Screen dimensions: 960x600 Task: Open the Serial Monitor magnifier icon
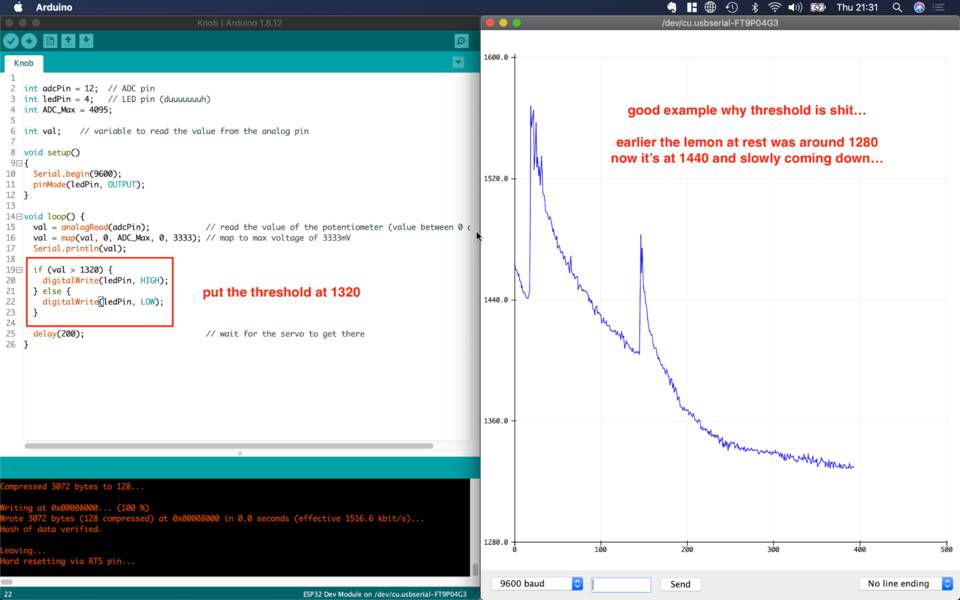coord(461,41)
